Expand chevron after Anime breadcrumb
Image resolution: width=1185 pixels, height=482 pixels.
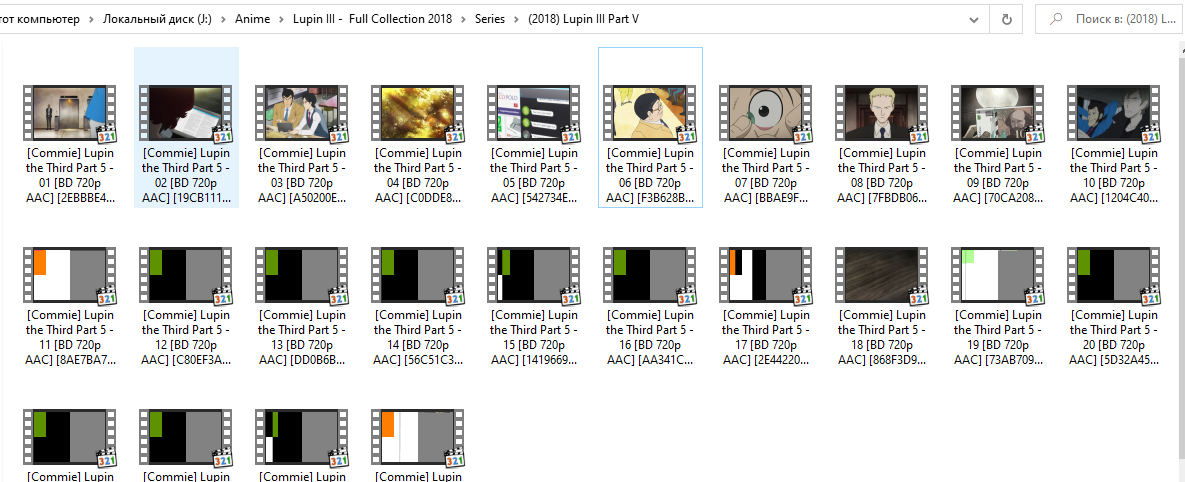(281, 20)
